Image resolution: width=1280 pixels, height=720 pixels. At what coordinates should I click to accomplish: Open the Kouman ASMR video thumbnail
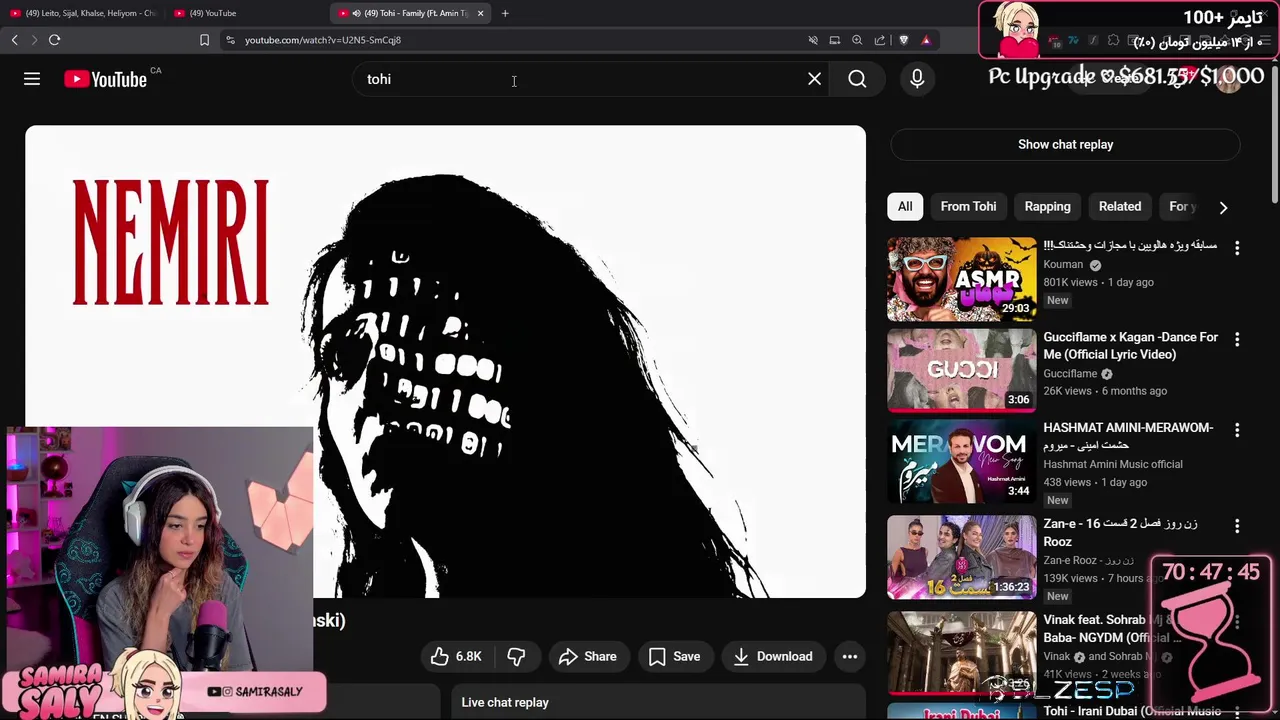tap(962, 279)
